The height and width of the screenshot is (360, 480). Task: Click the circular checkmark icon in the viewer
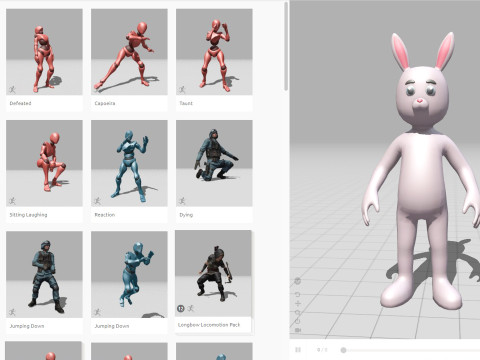pos(298,281)
